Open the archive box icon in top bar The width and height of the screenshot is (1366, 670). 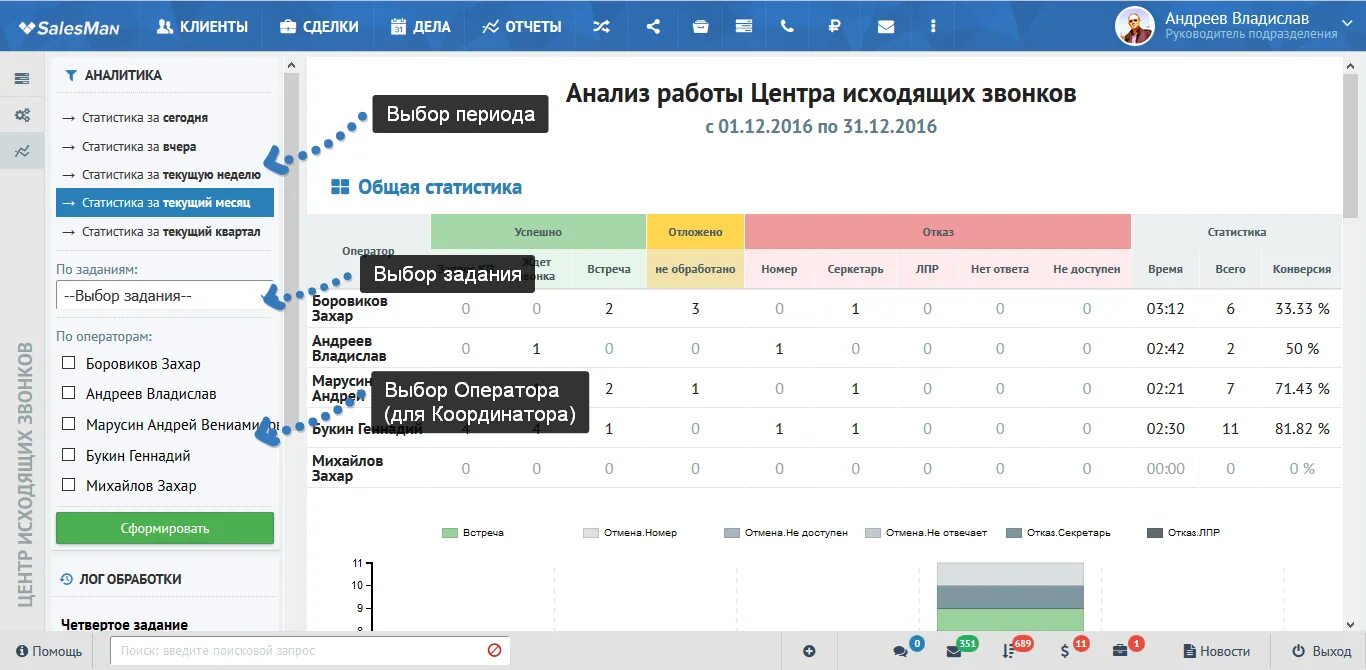click(x=700, y=27)
